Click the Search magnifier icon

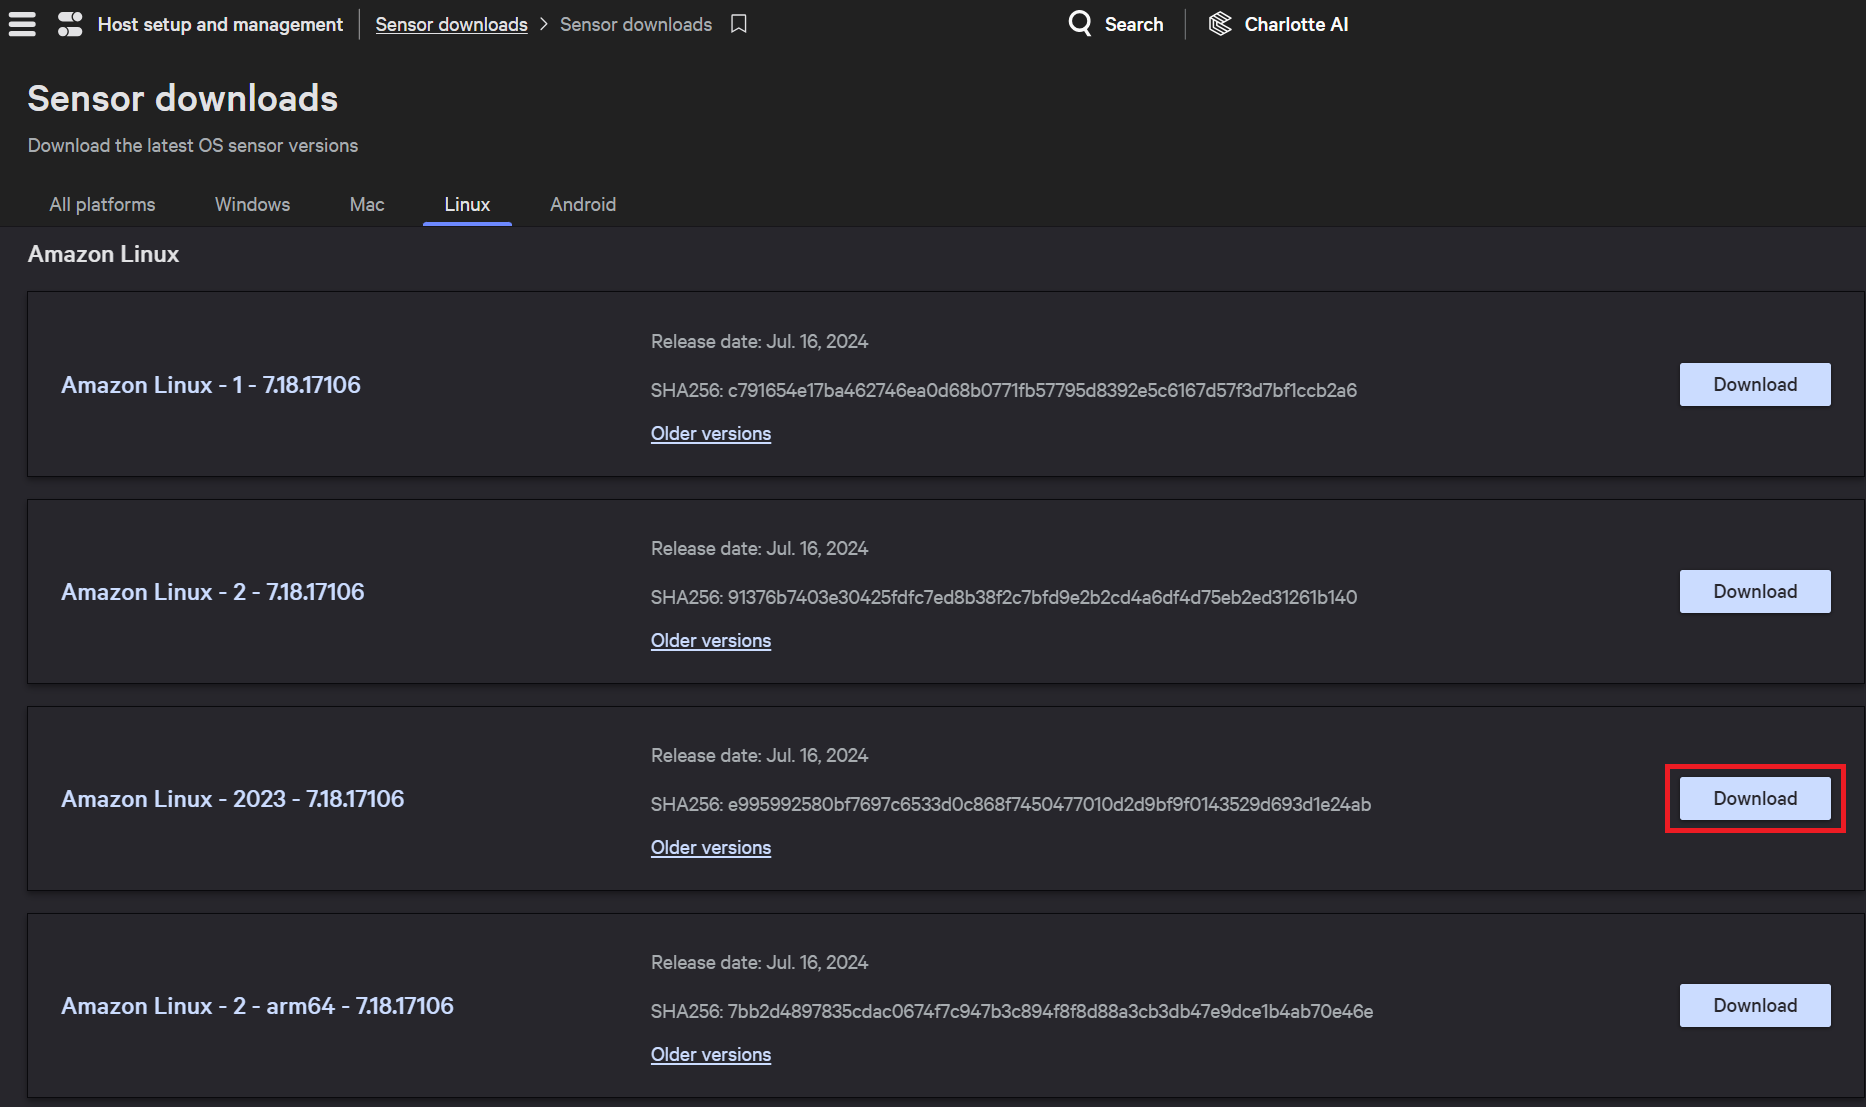[1080, 23]
